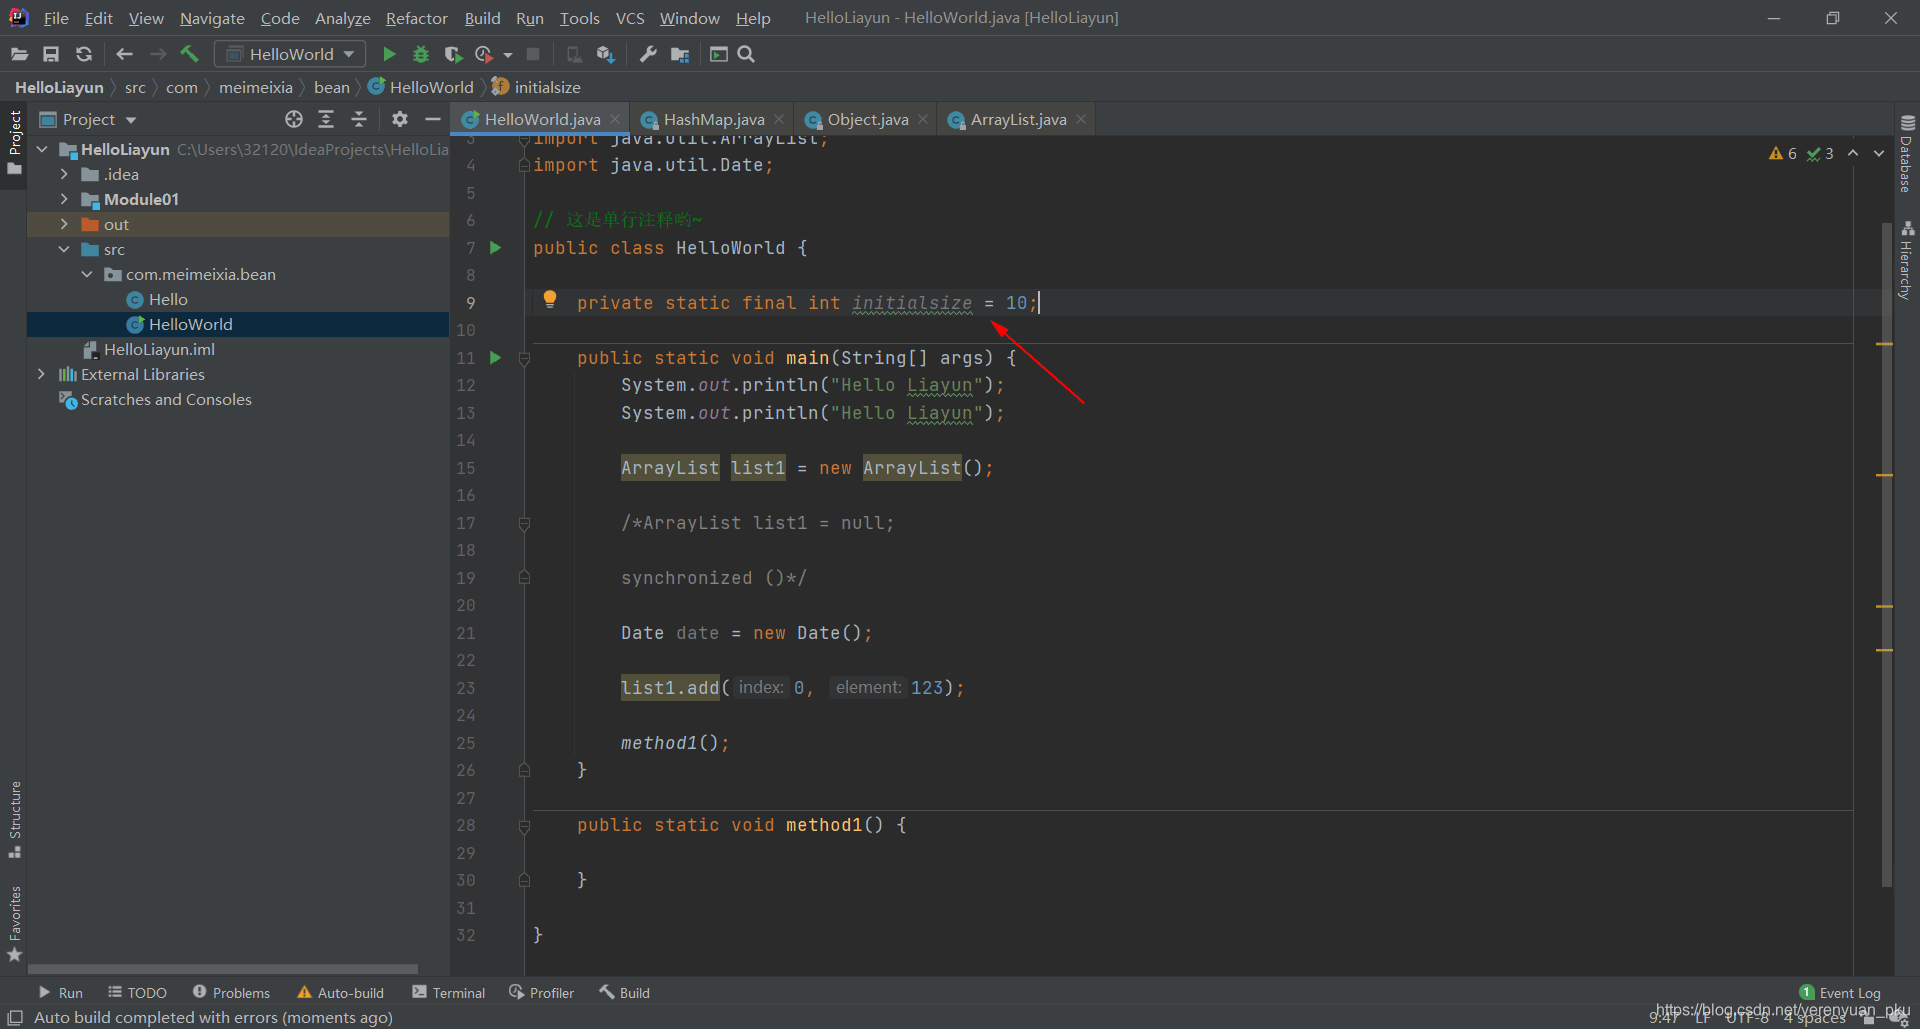Open the run configuration HelloWorld dropdown

click(x=290, y=54)
